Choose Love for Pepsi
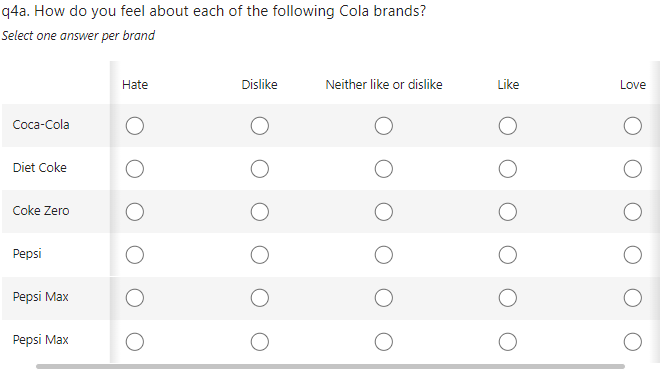Viewport: 672px width, 373px height. (633, 255)
